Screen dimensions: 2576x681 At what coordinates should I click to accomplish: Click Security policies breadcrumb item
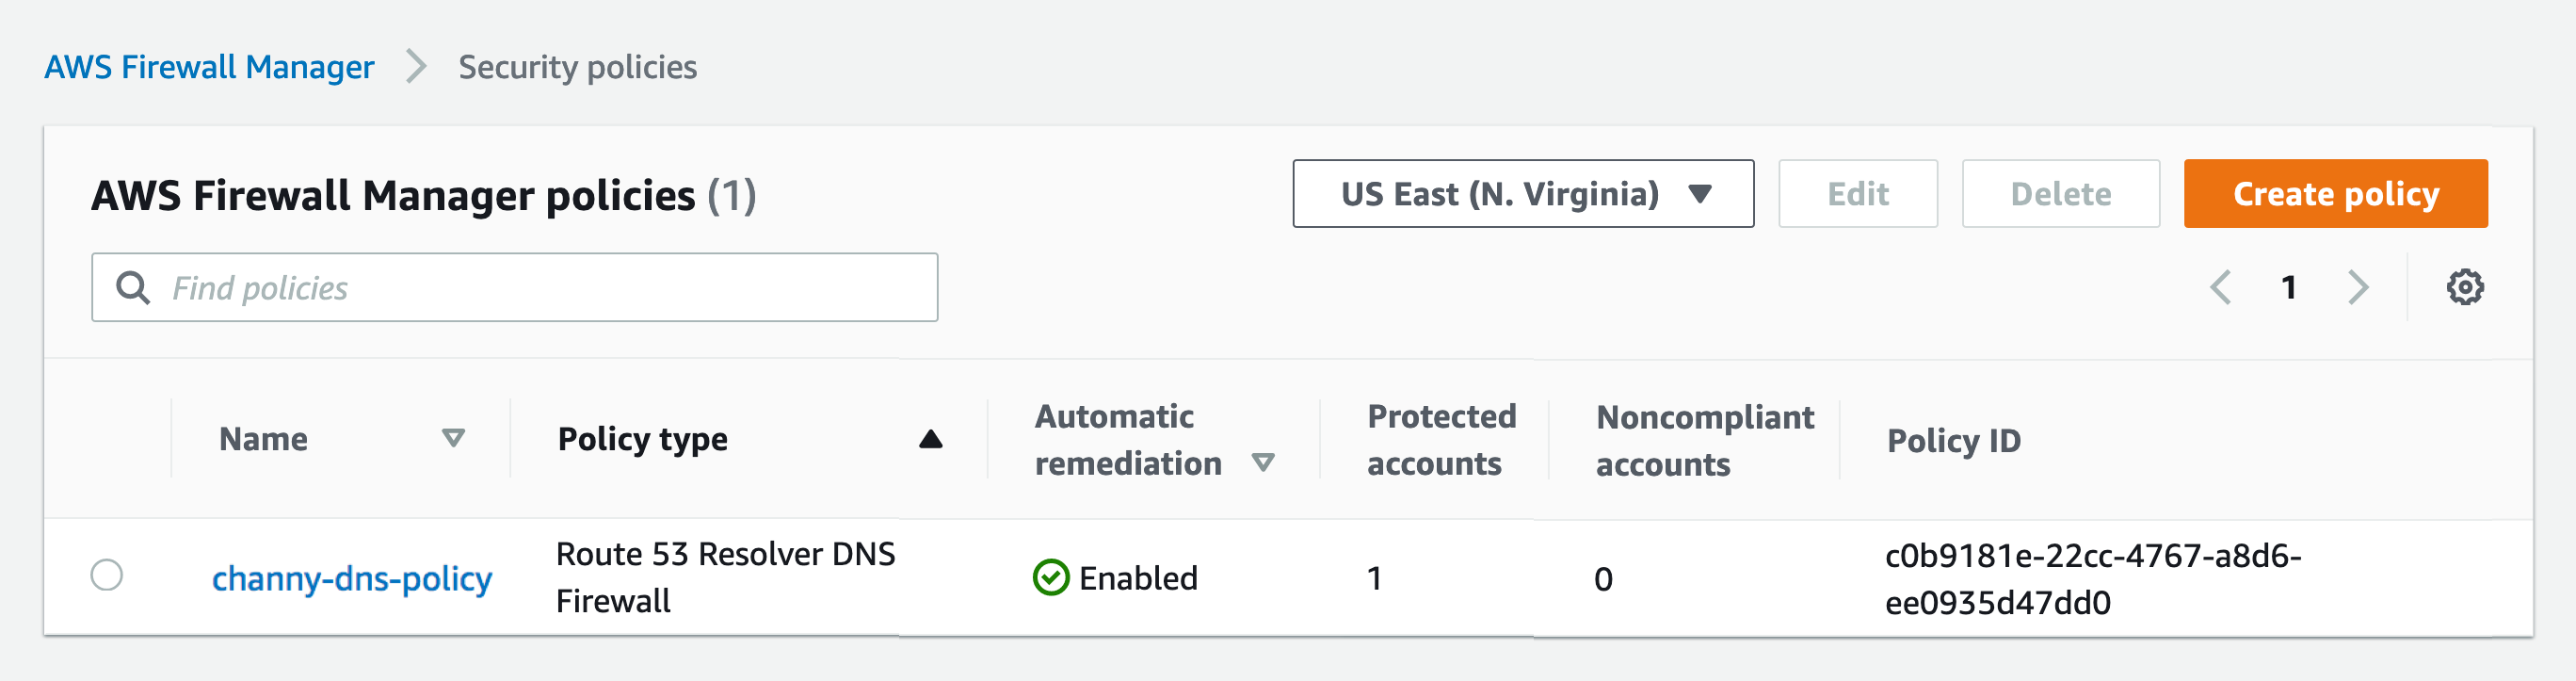point(577,67)
